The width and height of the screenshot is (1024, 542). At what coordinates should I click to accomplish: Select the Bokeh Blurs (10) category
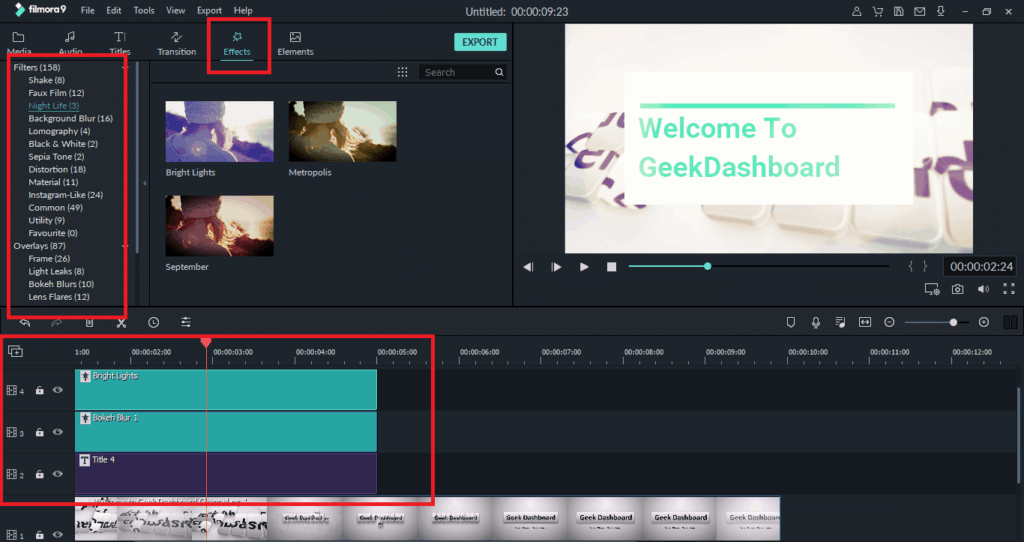pyautogui.click(x=61, y=284)
